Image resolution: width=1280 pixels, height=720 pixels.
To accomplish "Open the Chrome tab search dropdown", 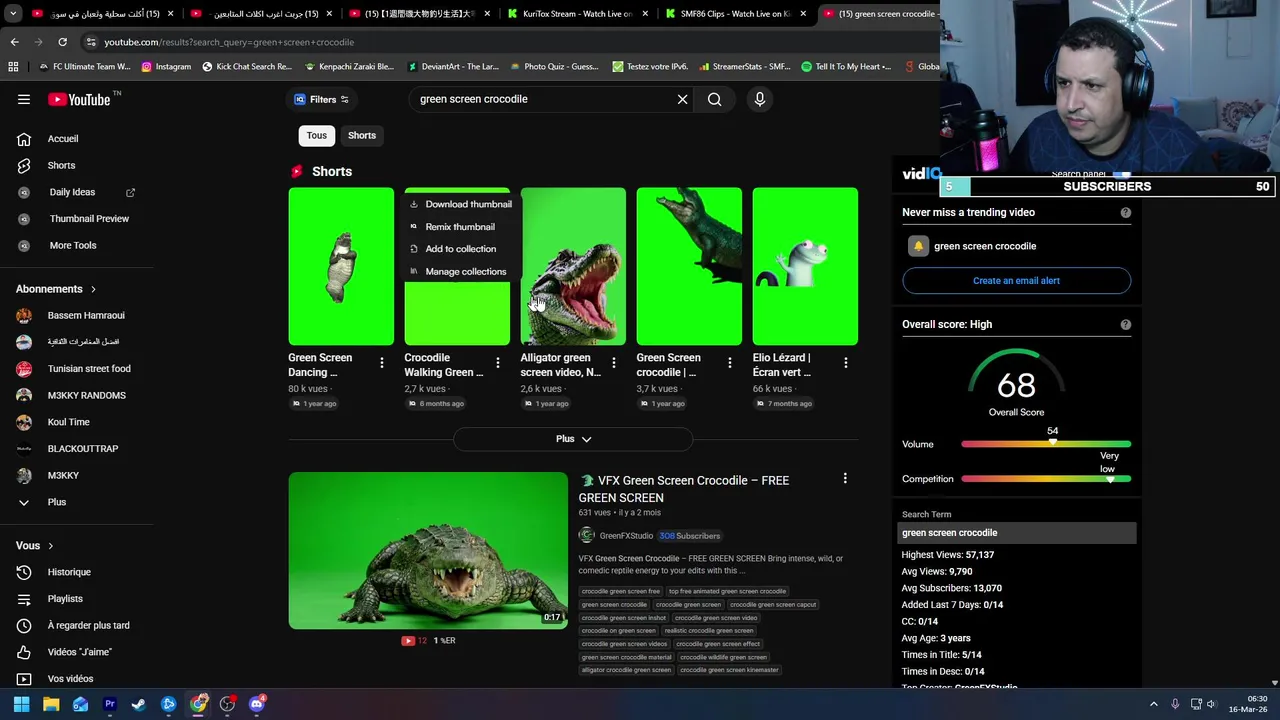I will click(13, 14).
